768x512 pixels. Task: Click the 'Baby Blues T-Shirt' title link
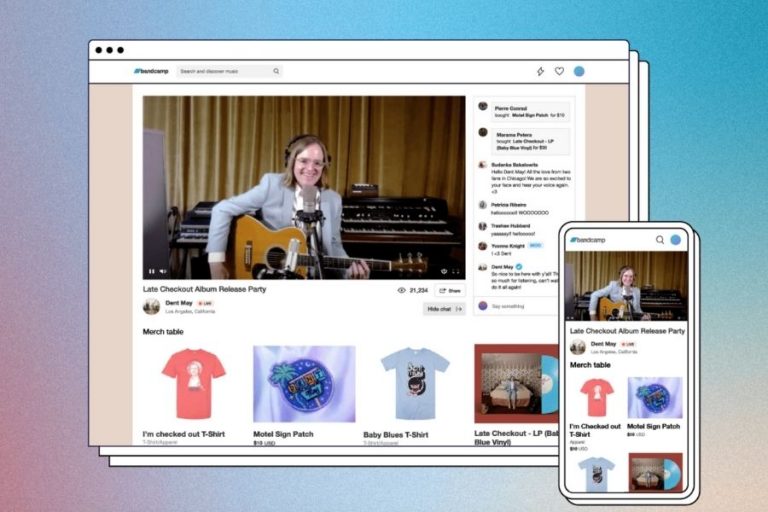pyautogui.click(x=396, y=435)
